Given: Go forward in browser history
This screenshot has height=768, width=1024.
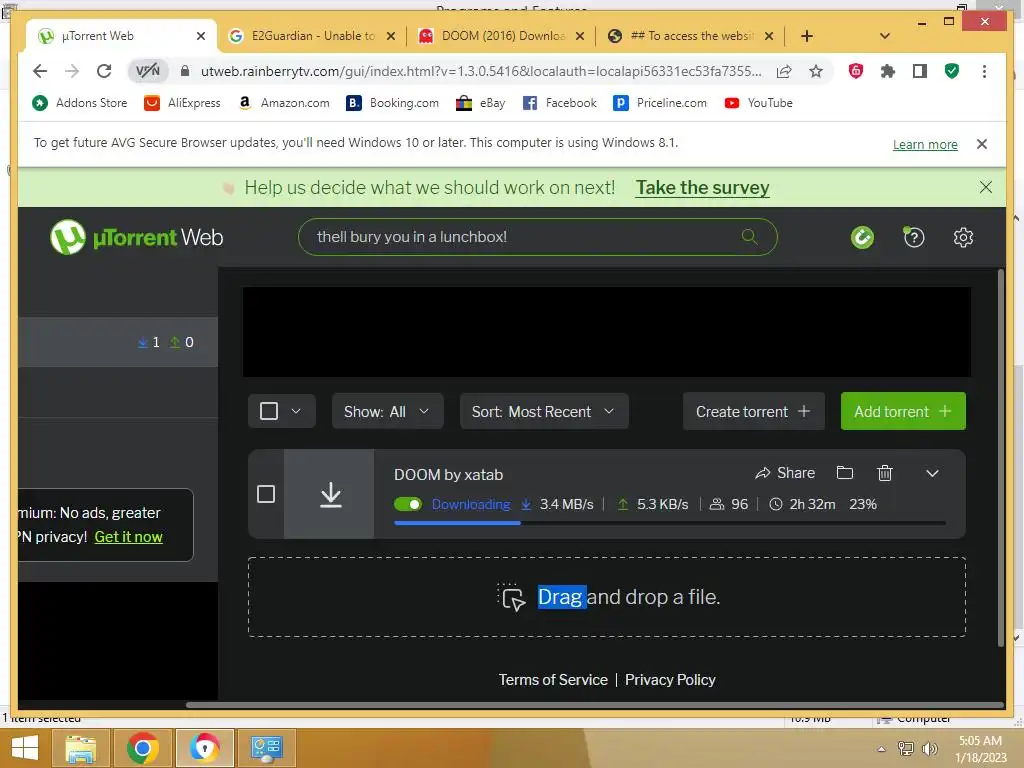Looking at the screenshot, I should (72, 71).
